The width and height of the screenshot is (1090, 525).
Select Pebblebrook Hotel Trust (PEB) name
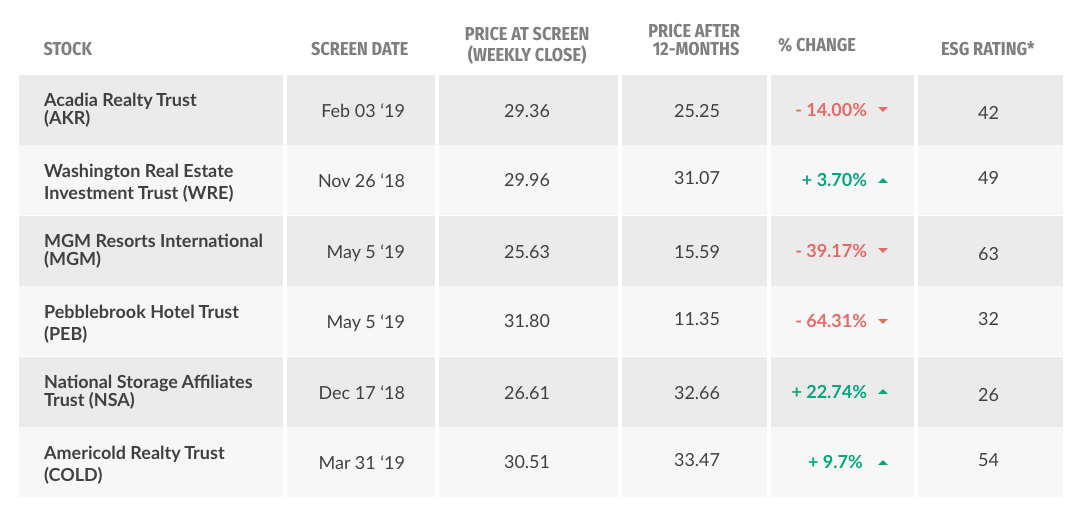tap(141, 321)
